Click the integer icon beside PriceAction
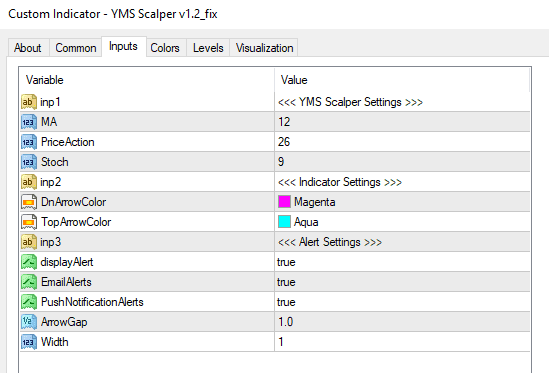 click(x=29, y=142)
